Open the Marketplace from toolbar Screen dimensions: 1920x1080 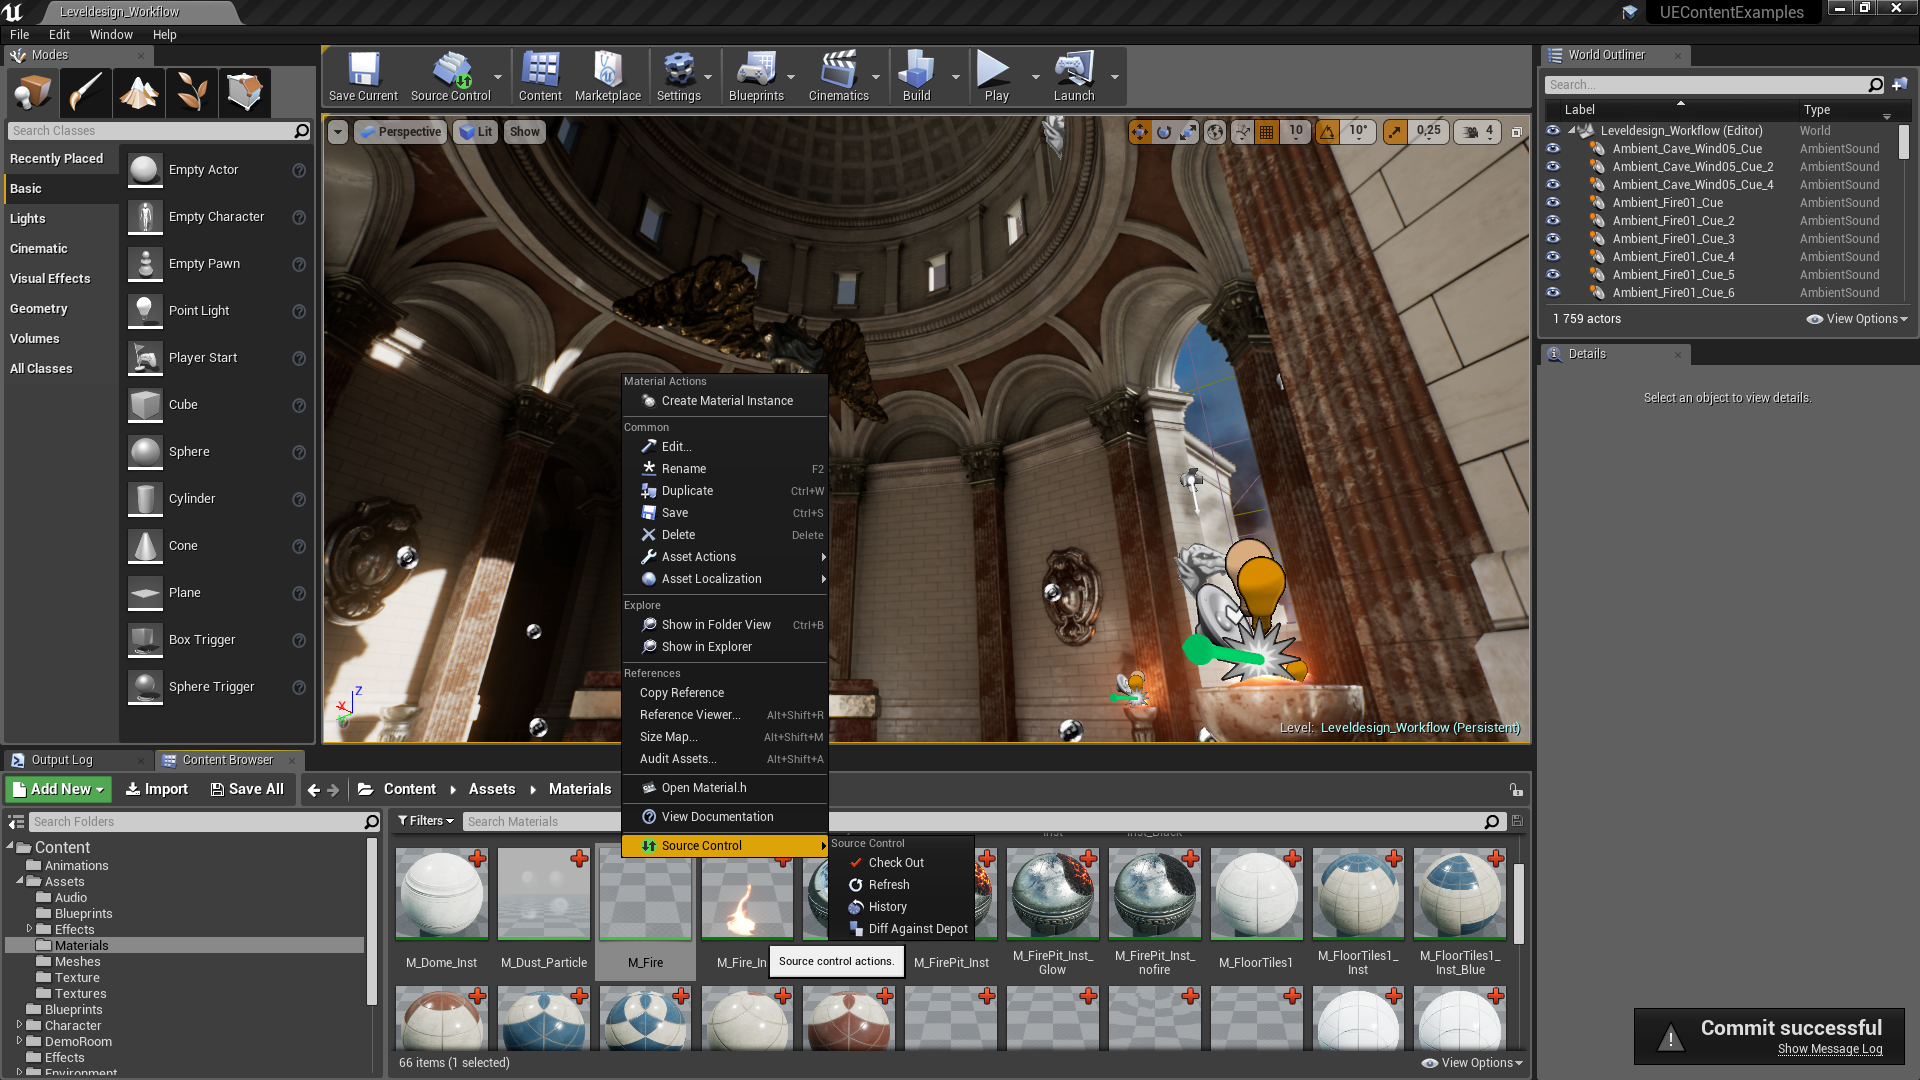coord(607,77)
